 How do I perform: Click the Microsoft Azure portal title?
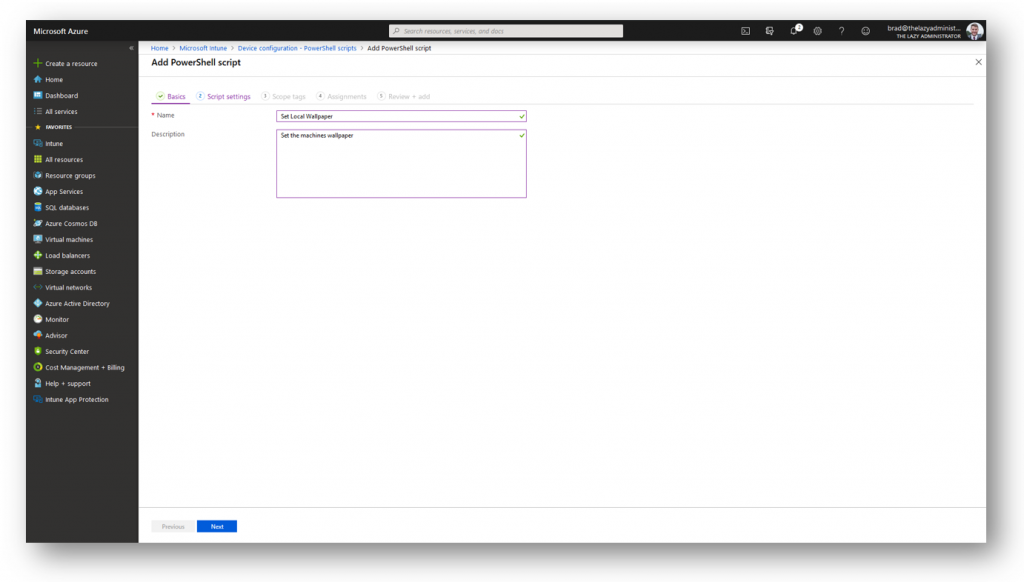tap(61, 31)
